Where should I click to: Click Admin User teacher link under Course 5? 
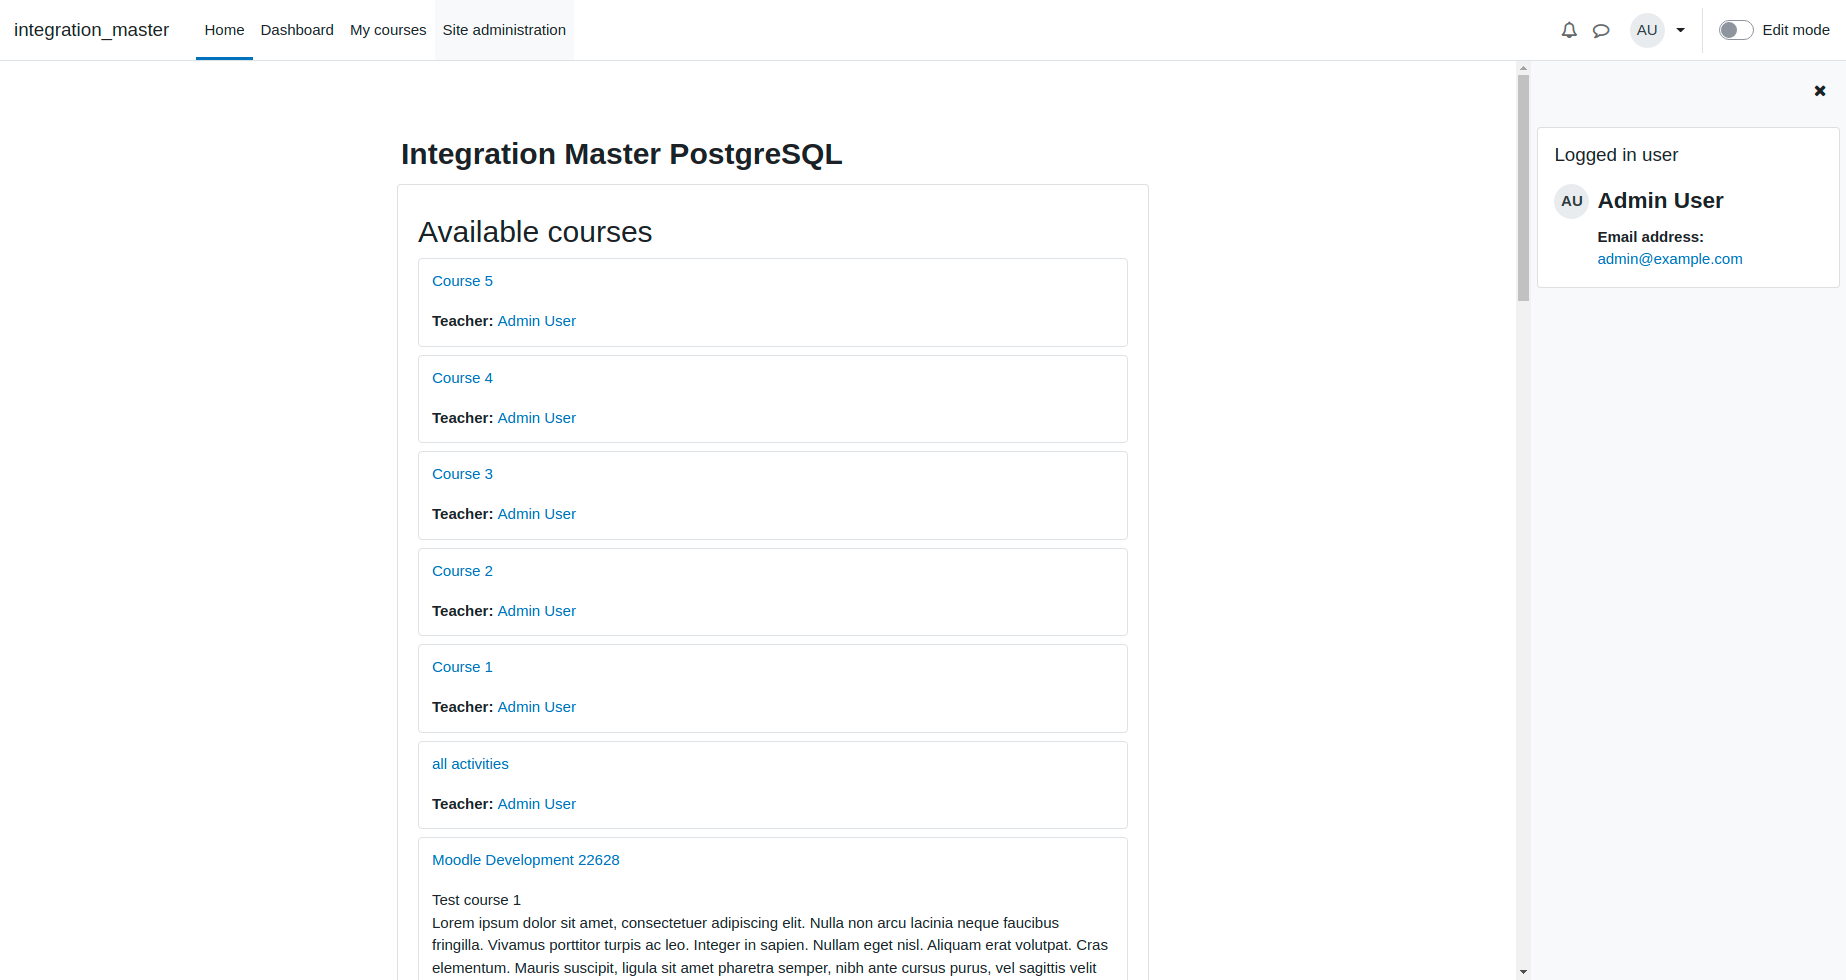point(537,321)
